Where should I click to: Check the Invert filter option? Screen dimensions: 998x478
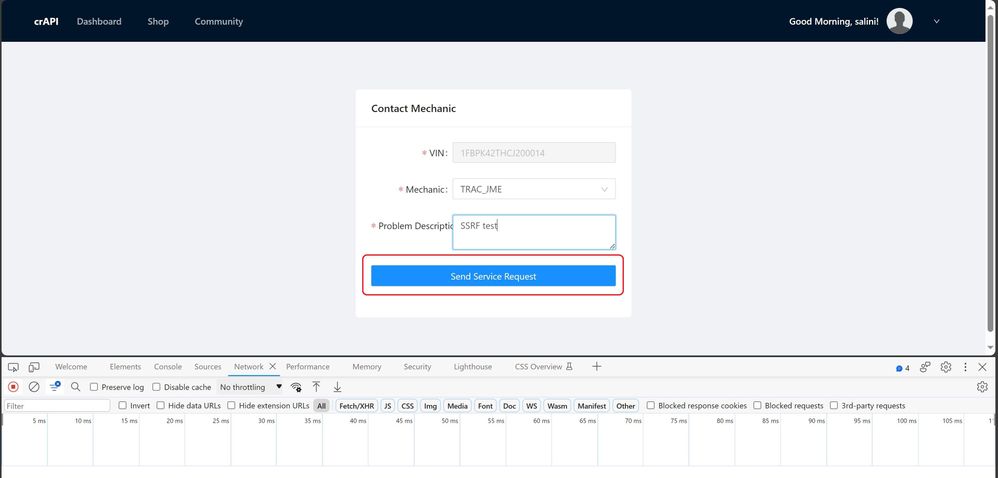pyautogui.click(x=123, y=405)
